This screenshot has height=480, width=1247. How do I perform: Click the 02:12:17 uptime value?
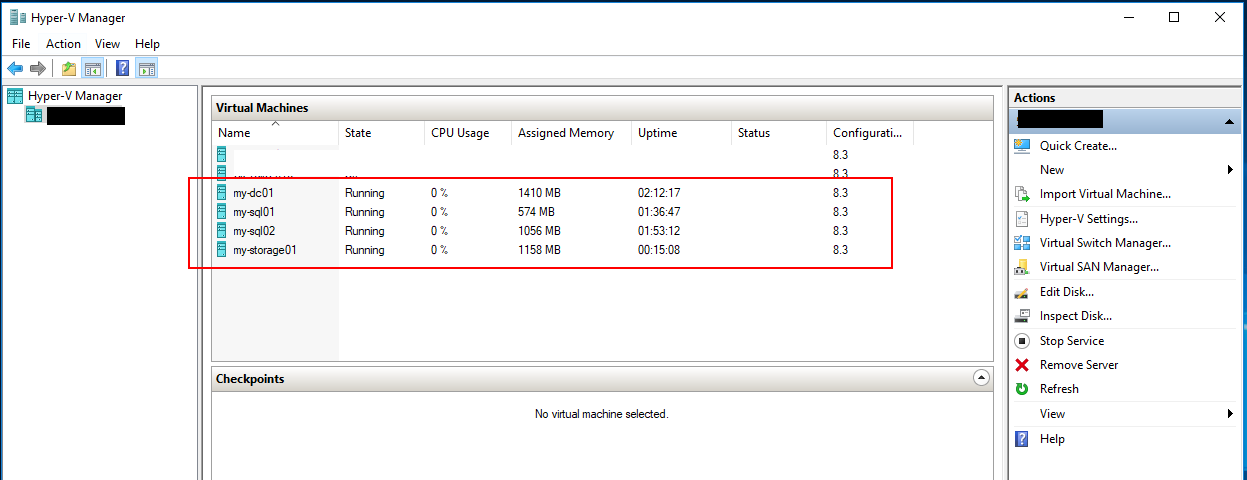[x=659, y=193]
